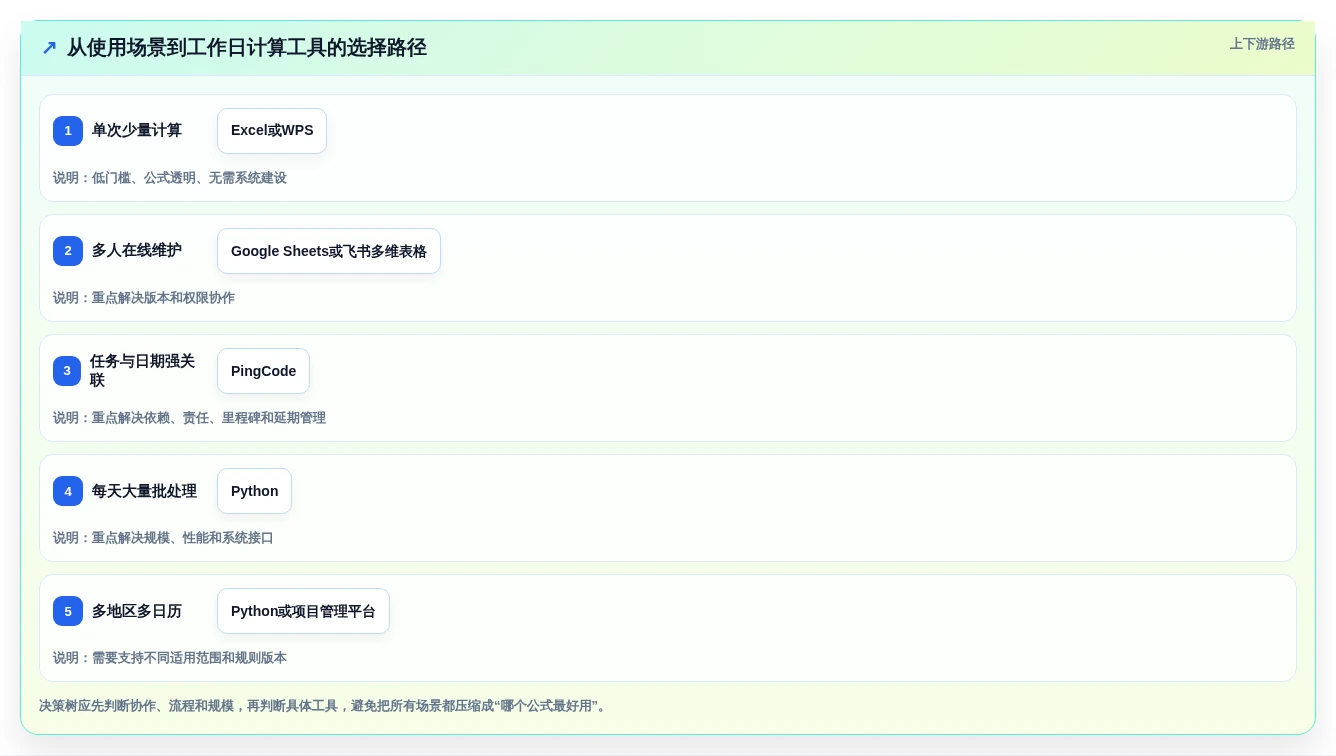Click the footer sentence starting with 决策树应先判断

pos(323,706)
